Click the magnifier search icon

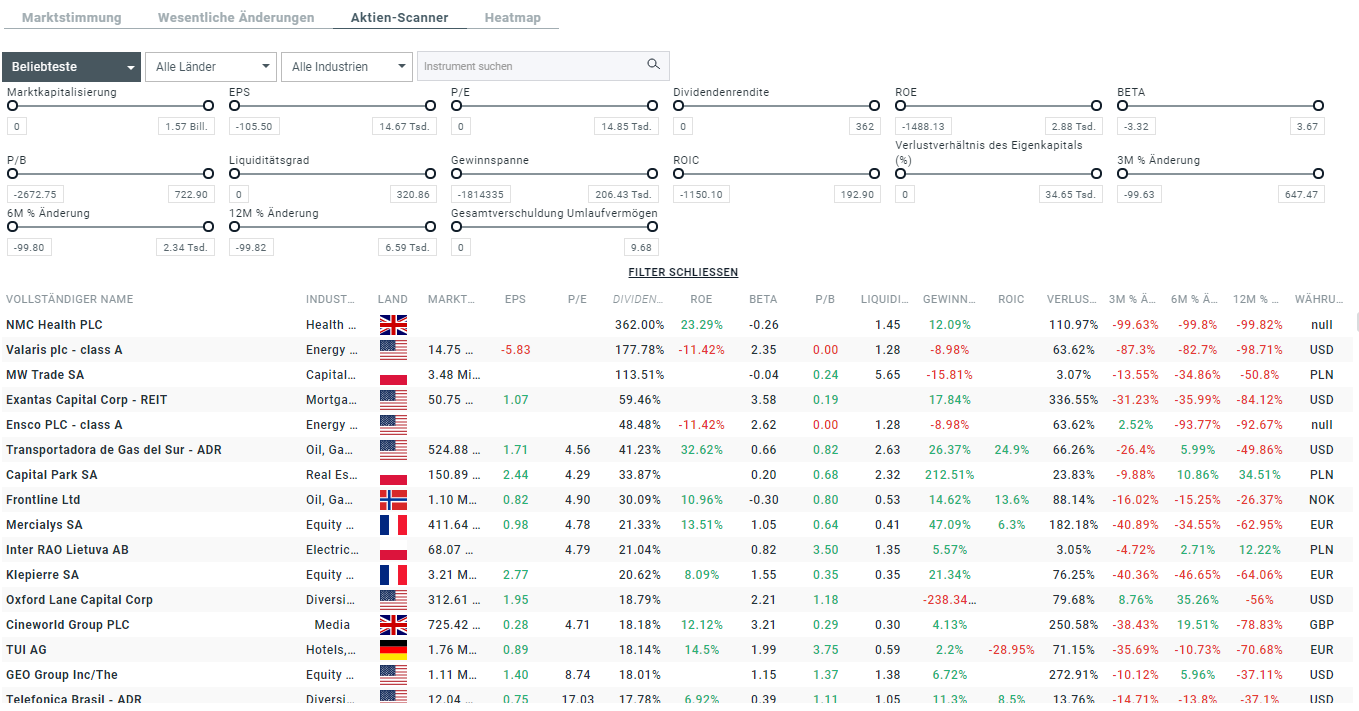653,65
